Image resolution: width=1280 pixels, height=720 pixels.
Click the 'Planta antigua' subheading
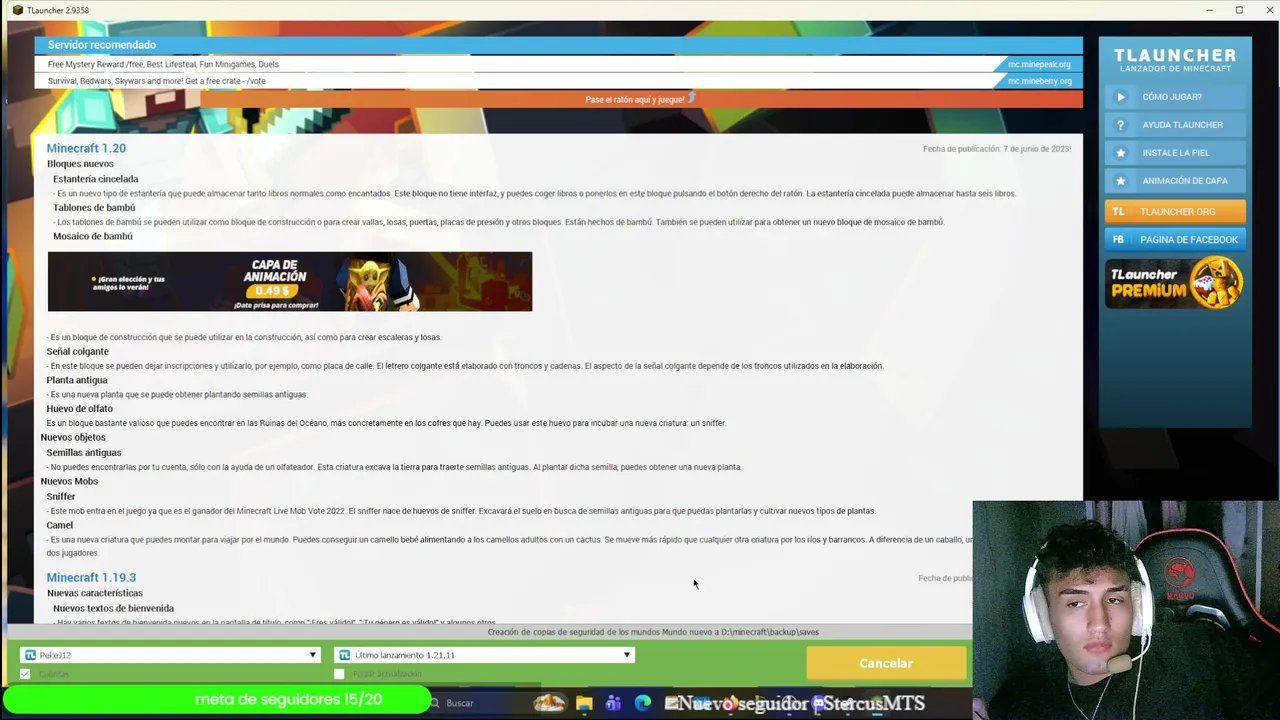click(x=77, y=380)
